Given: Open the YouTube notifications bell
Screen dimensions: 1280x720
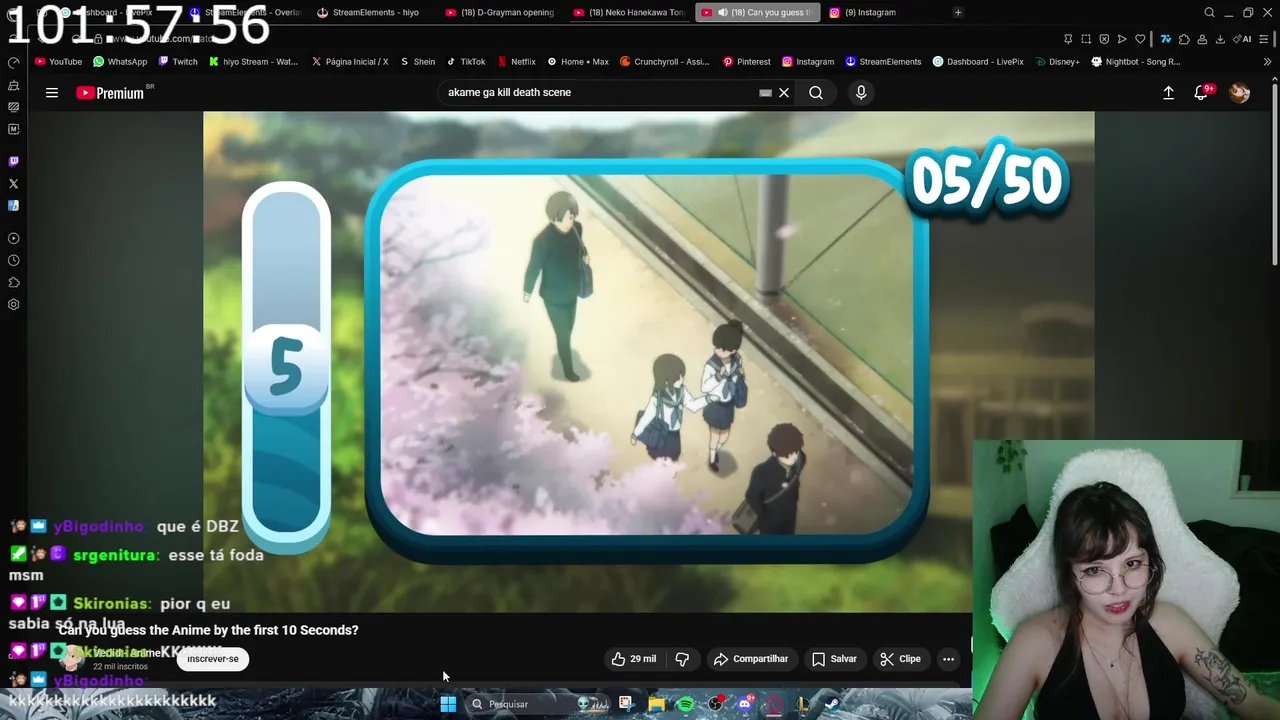Looking at the screenshot, I should pyautogui.click(x=1201, y=93).
